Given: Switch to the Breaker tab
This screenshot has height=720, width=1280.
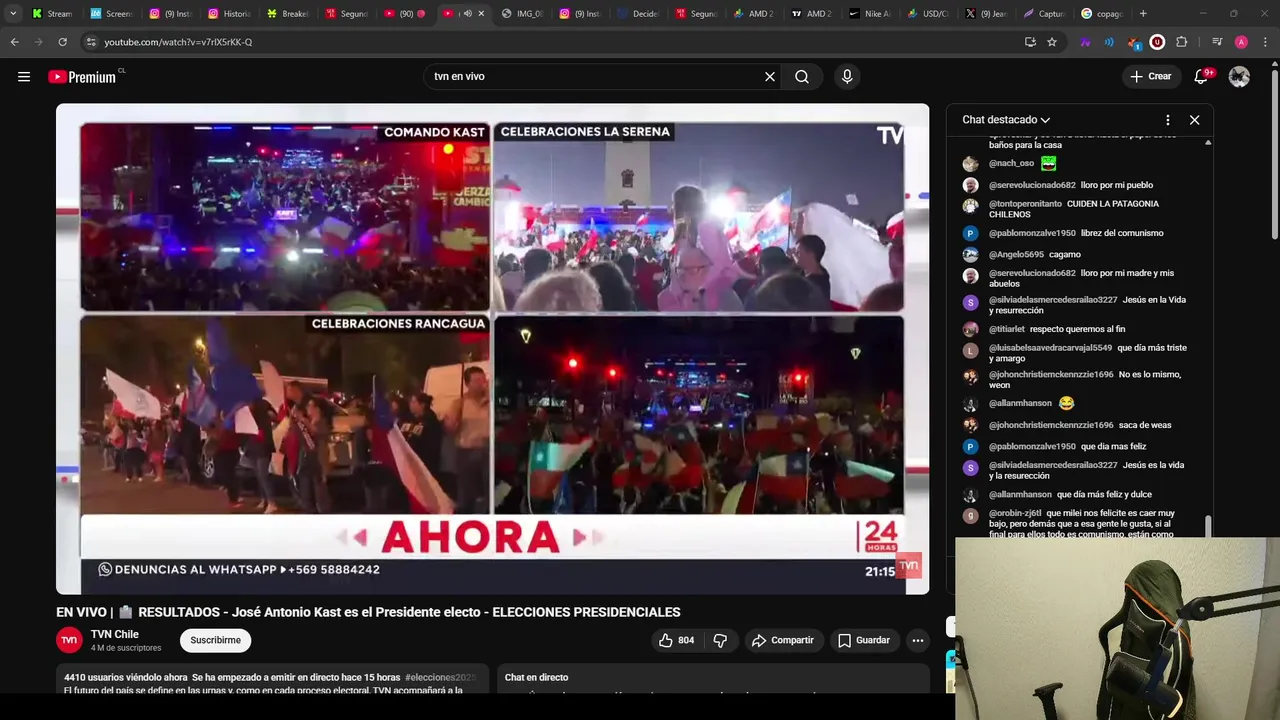Looking at the screenshot, I should (x=288, y=14).
